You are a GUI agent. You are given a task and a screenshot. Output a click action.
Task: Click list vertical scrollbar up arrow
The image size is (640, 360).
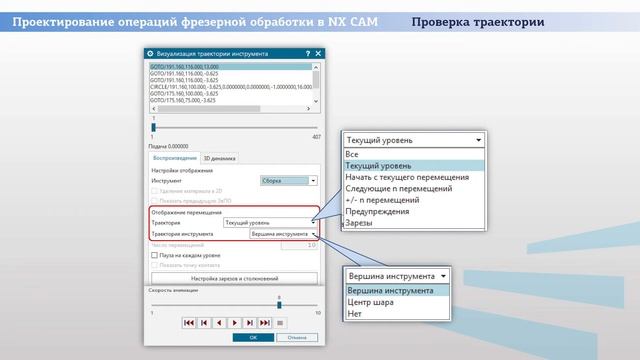(x=316, y=67)
